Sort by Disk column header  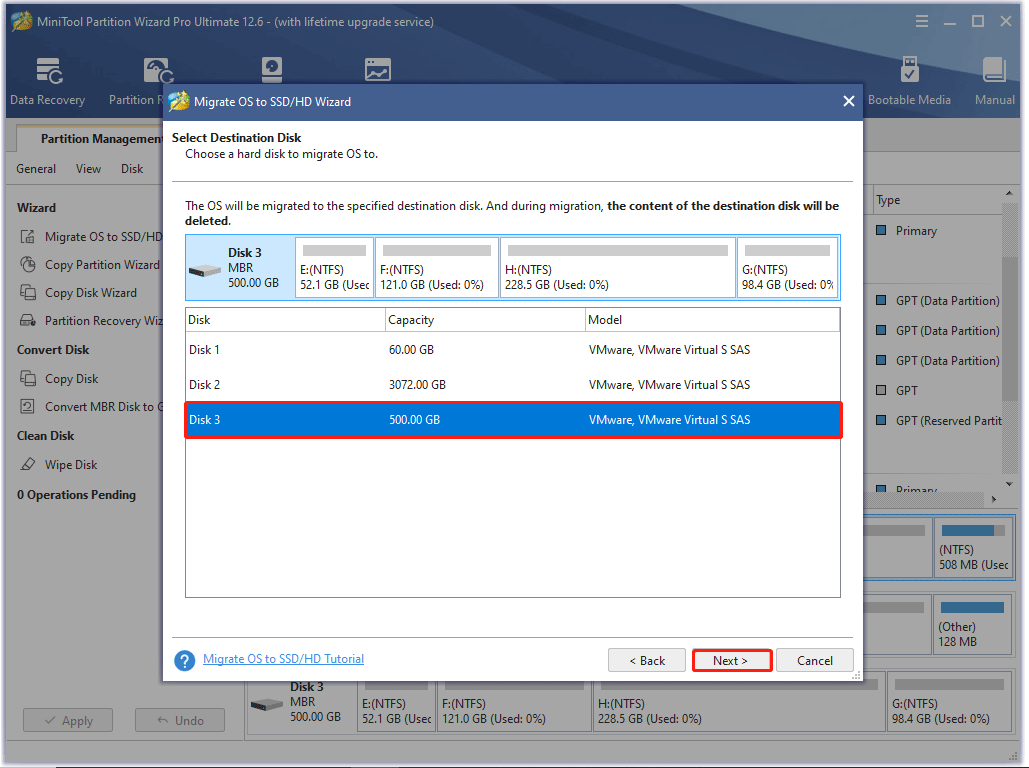(x=285, y=320)
